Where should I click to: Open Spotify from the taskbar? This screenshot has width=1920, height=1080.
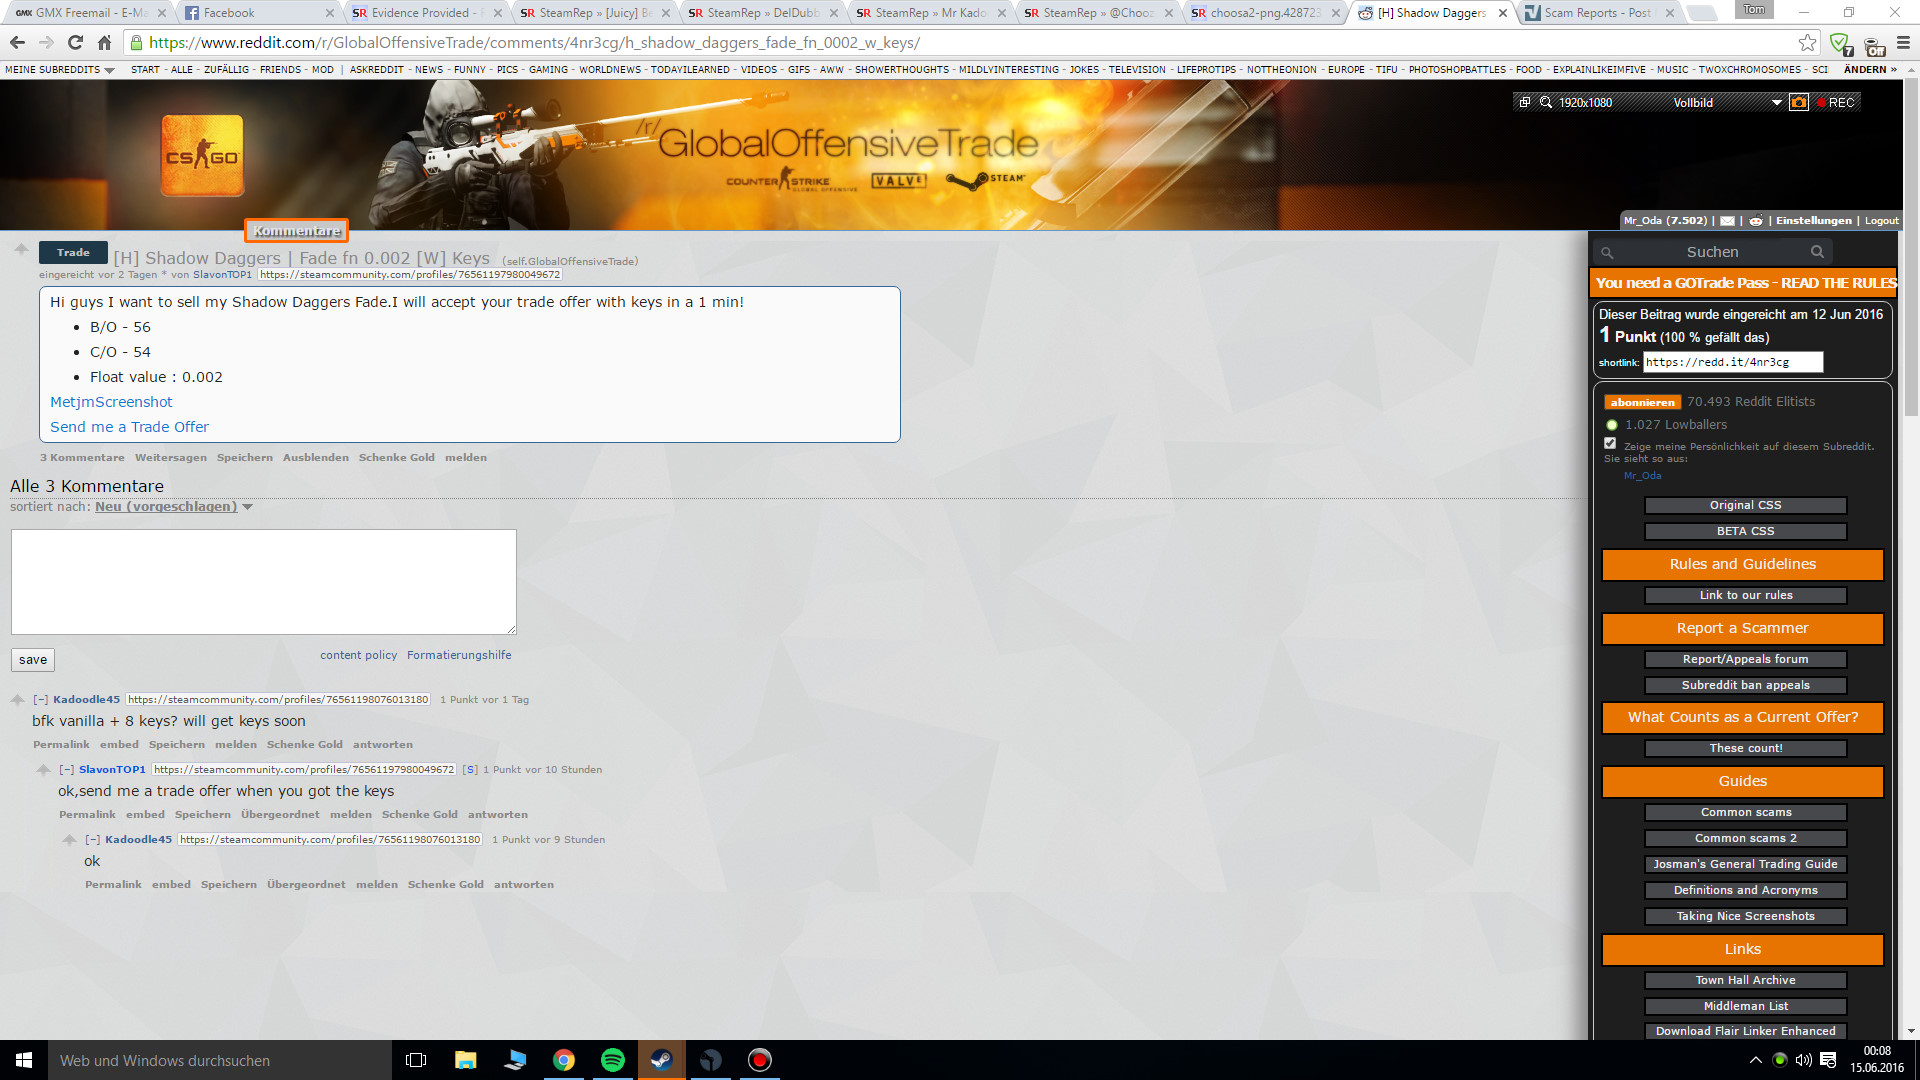(x=613, y=1060)
